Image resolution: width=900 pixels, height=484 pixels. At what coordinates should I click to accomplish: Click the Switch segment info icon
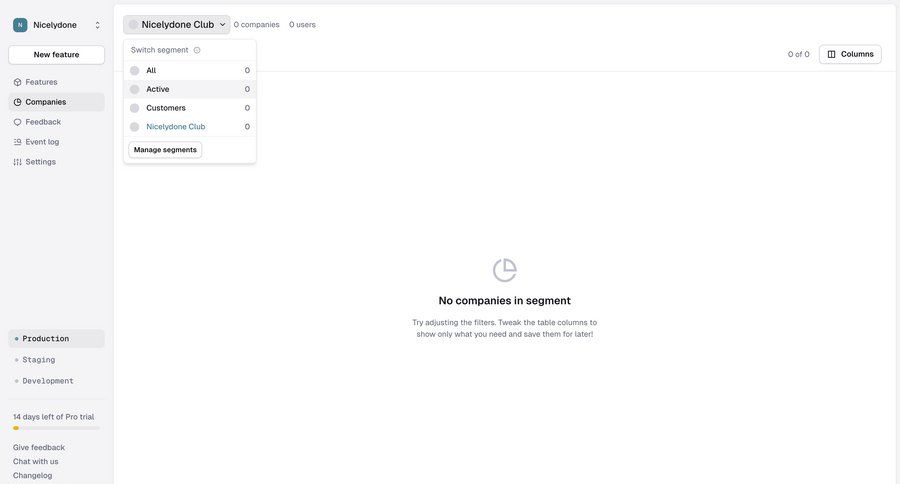(x=197, y=50)
